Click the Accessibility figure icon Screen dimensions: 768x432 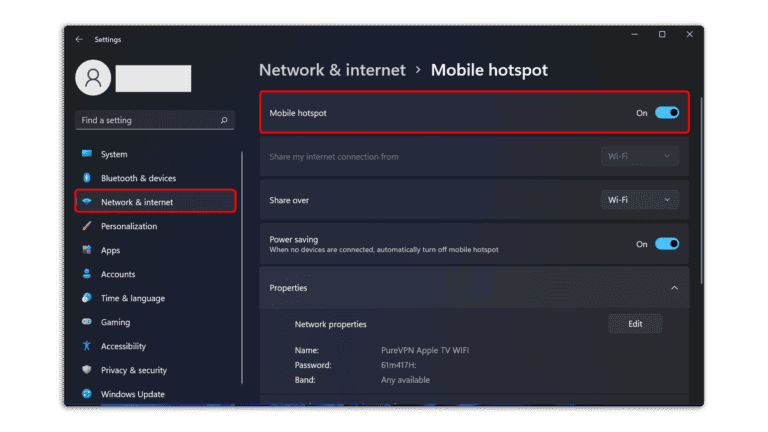[x=87, y=346]
